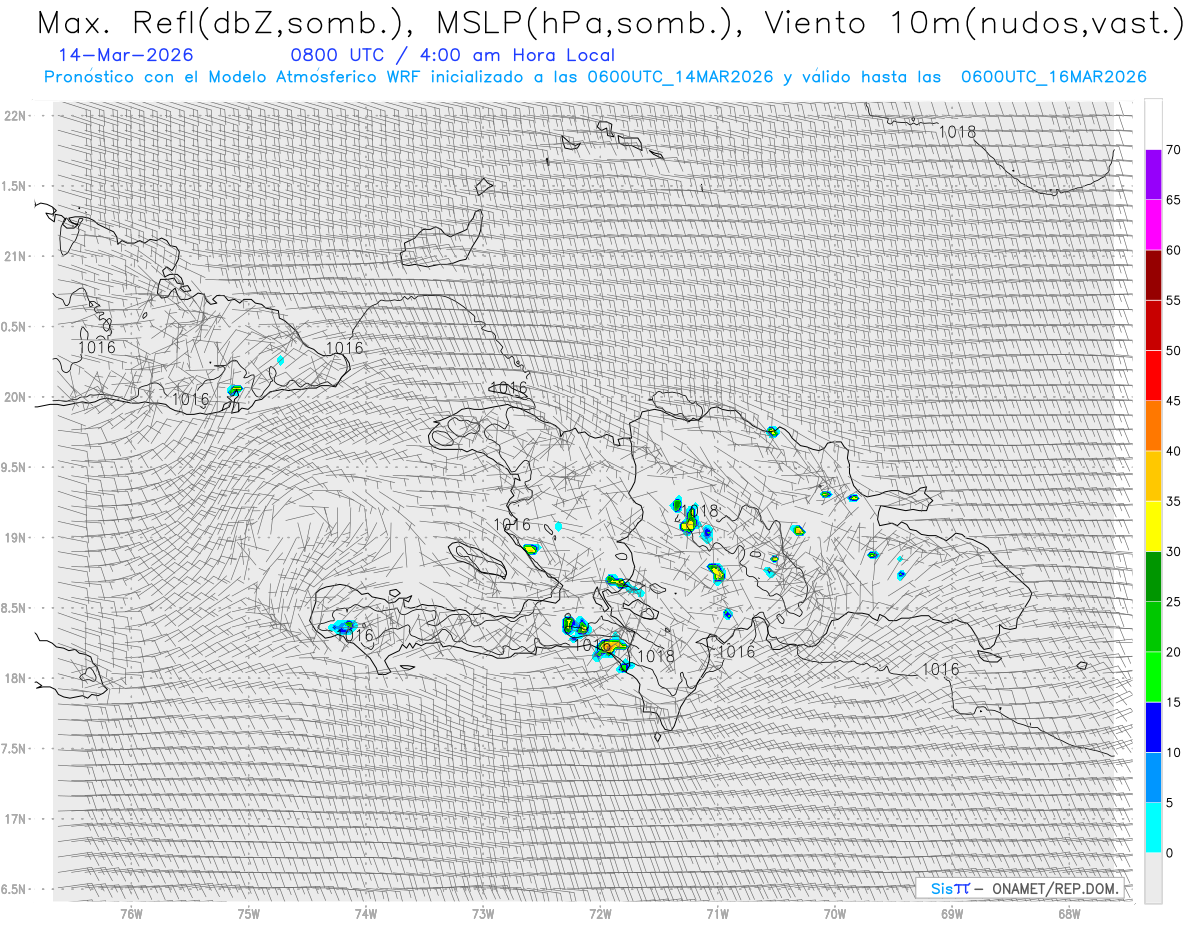Screen dimensions: 1200x927
Task: Click the '17N' latitude label
Action: click(15, 819)
